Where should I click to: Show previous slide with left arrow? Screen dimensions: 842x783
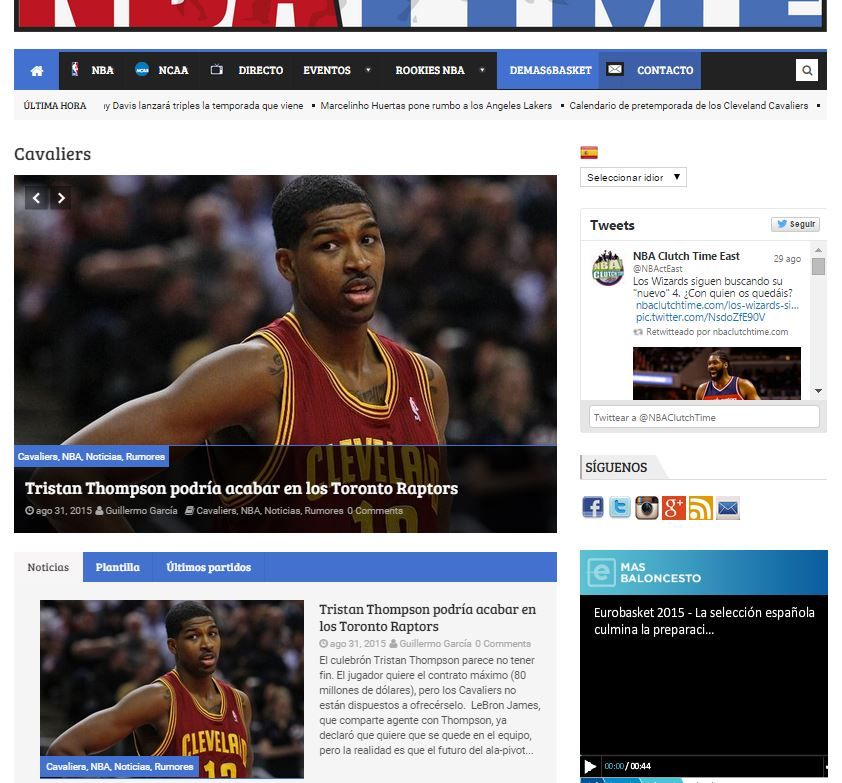37,198
